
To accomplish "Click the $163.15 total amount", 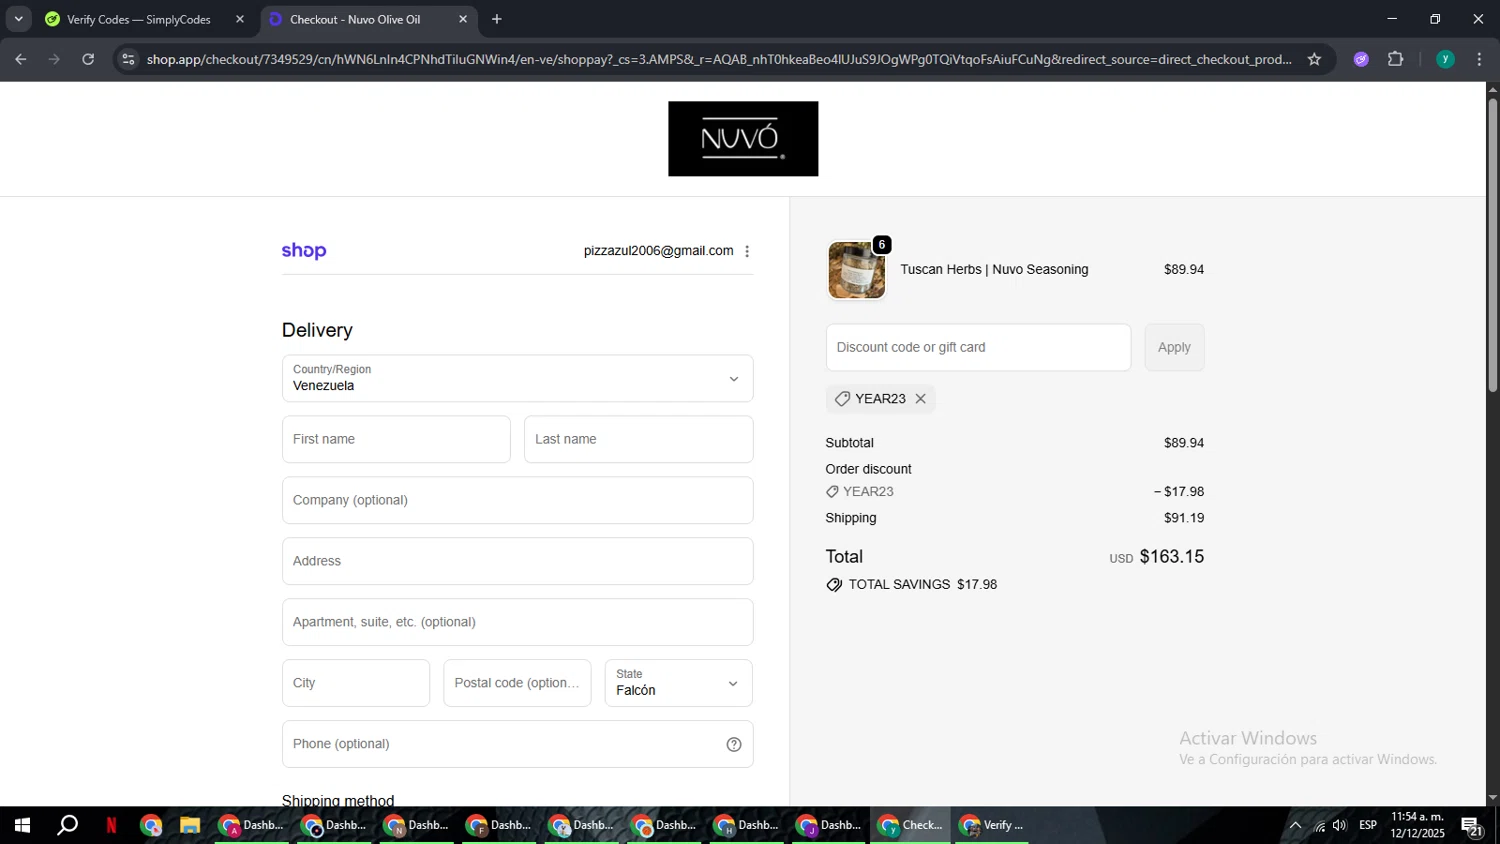I will click(1172, 556).
